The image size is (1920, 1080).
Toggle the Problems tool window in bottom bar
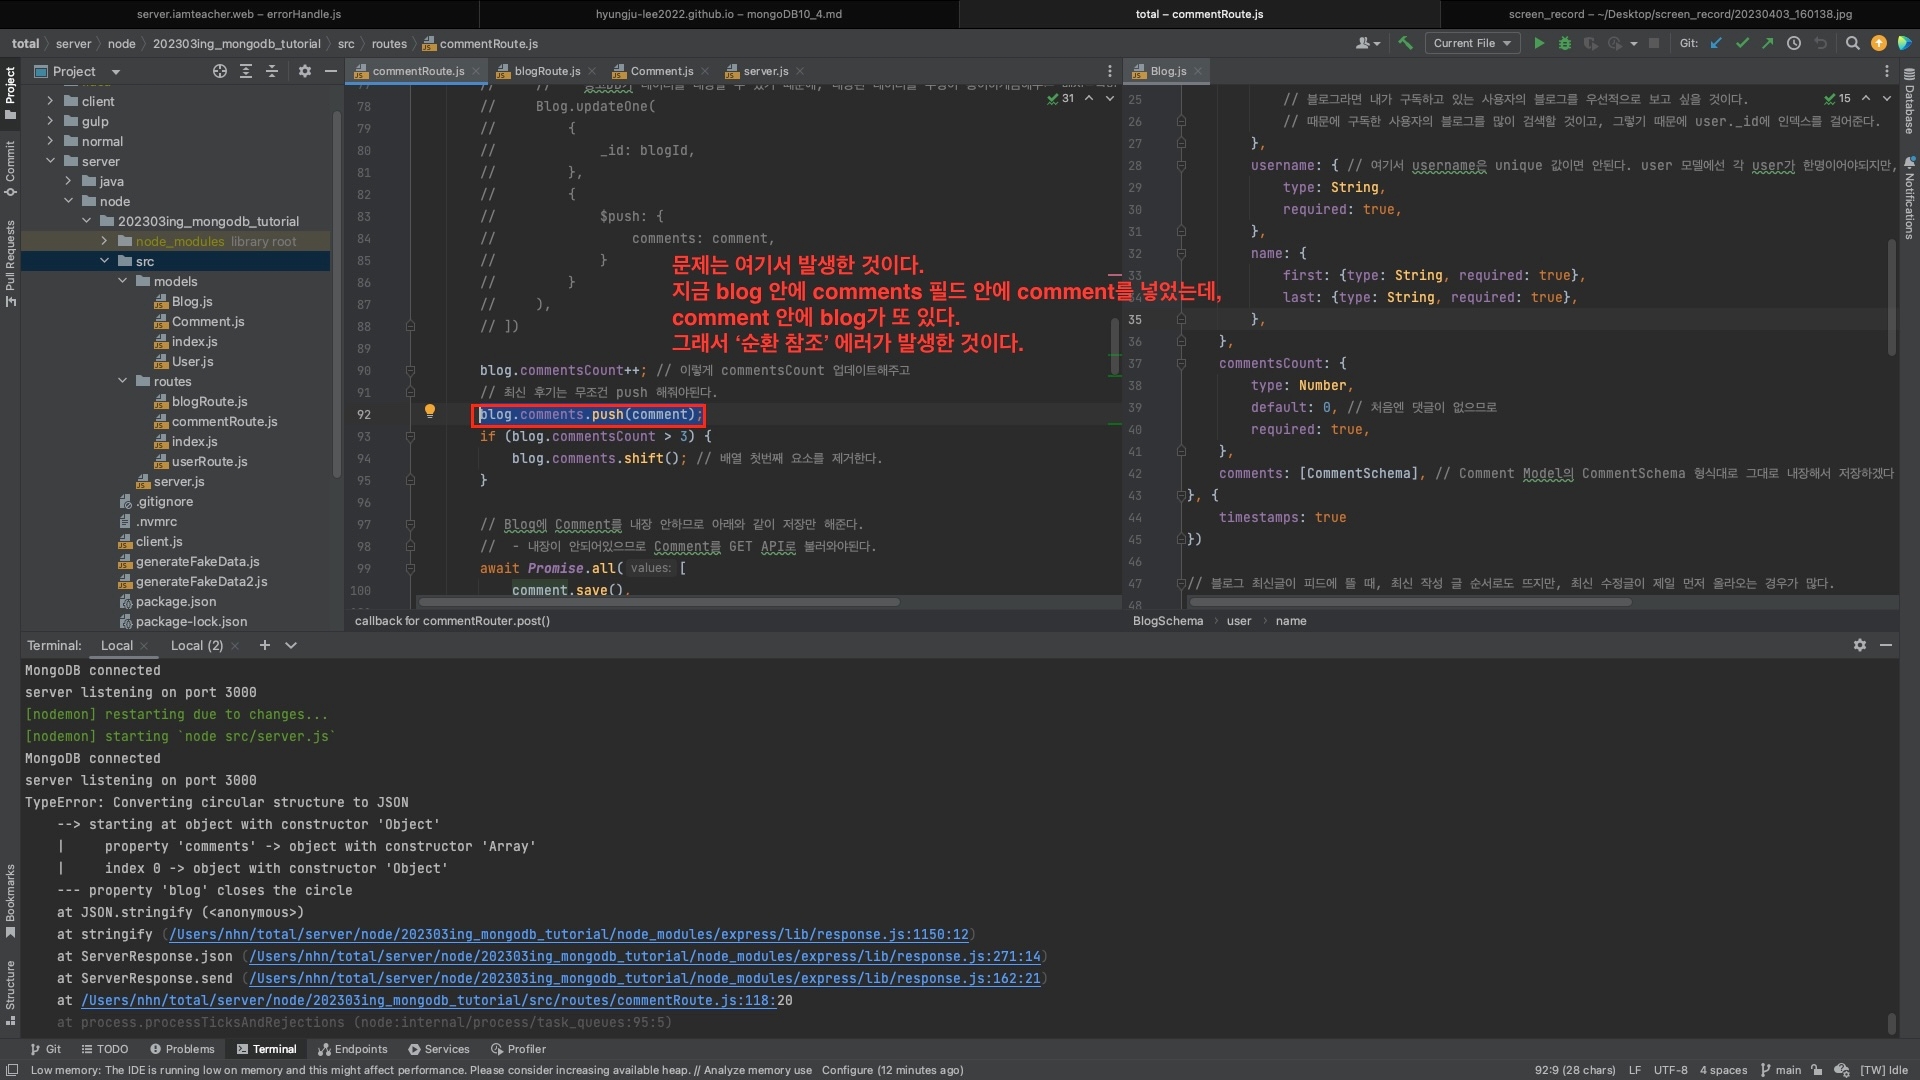pos(182,1049)
